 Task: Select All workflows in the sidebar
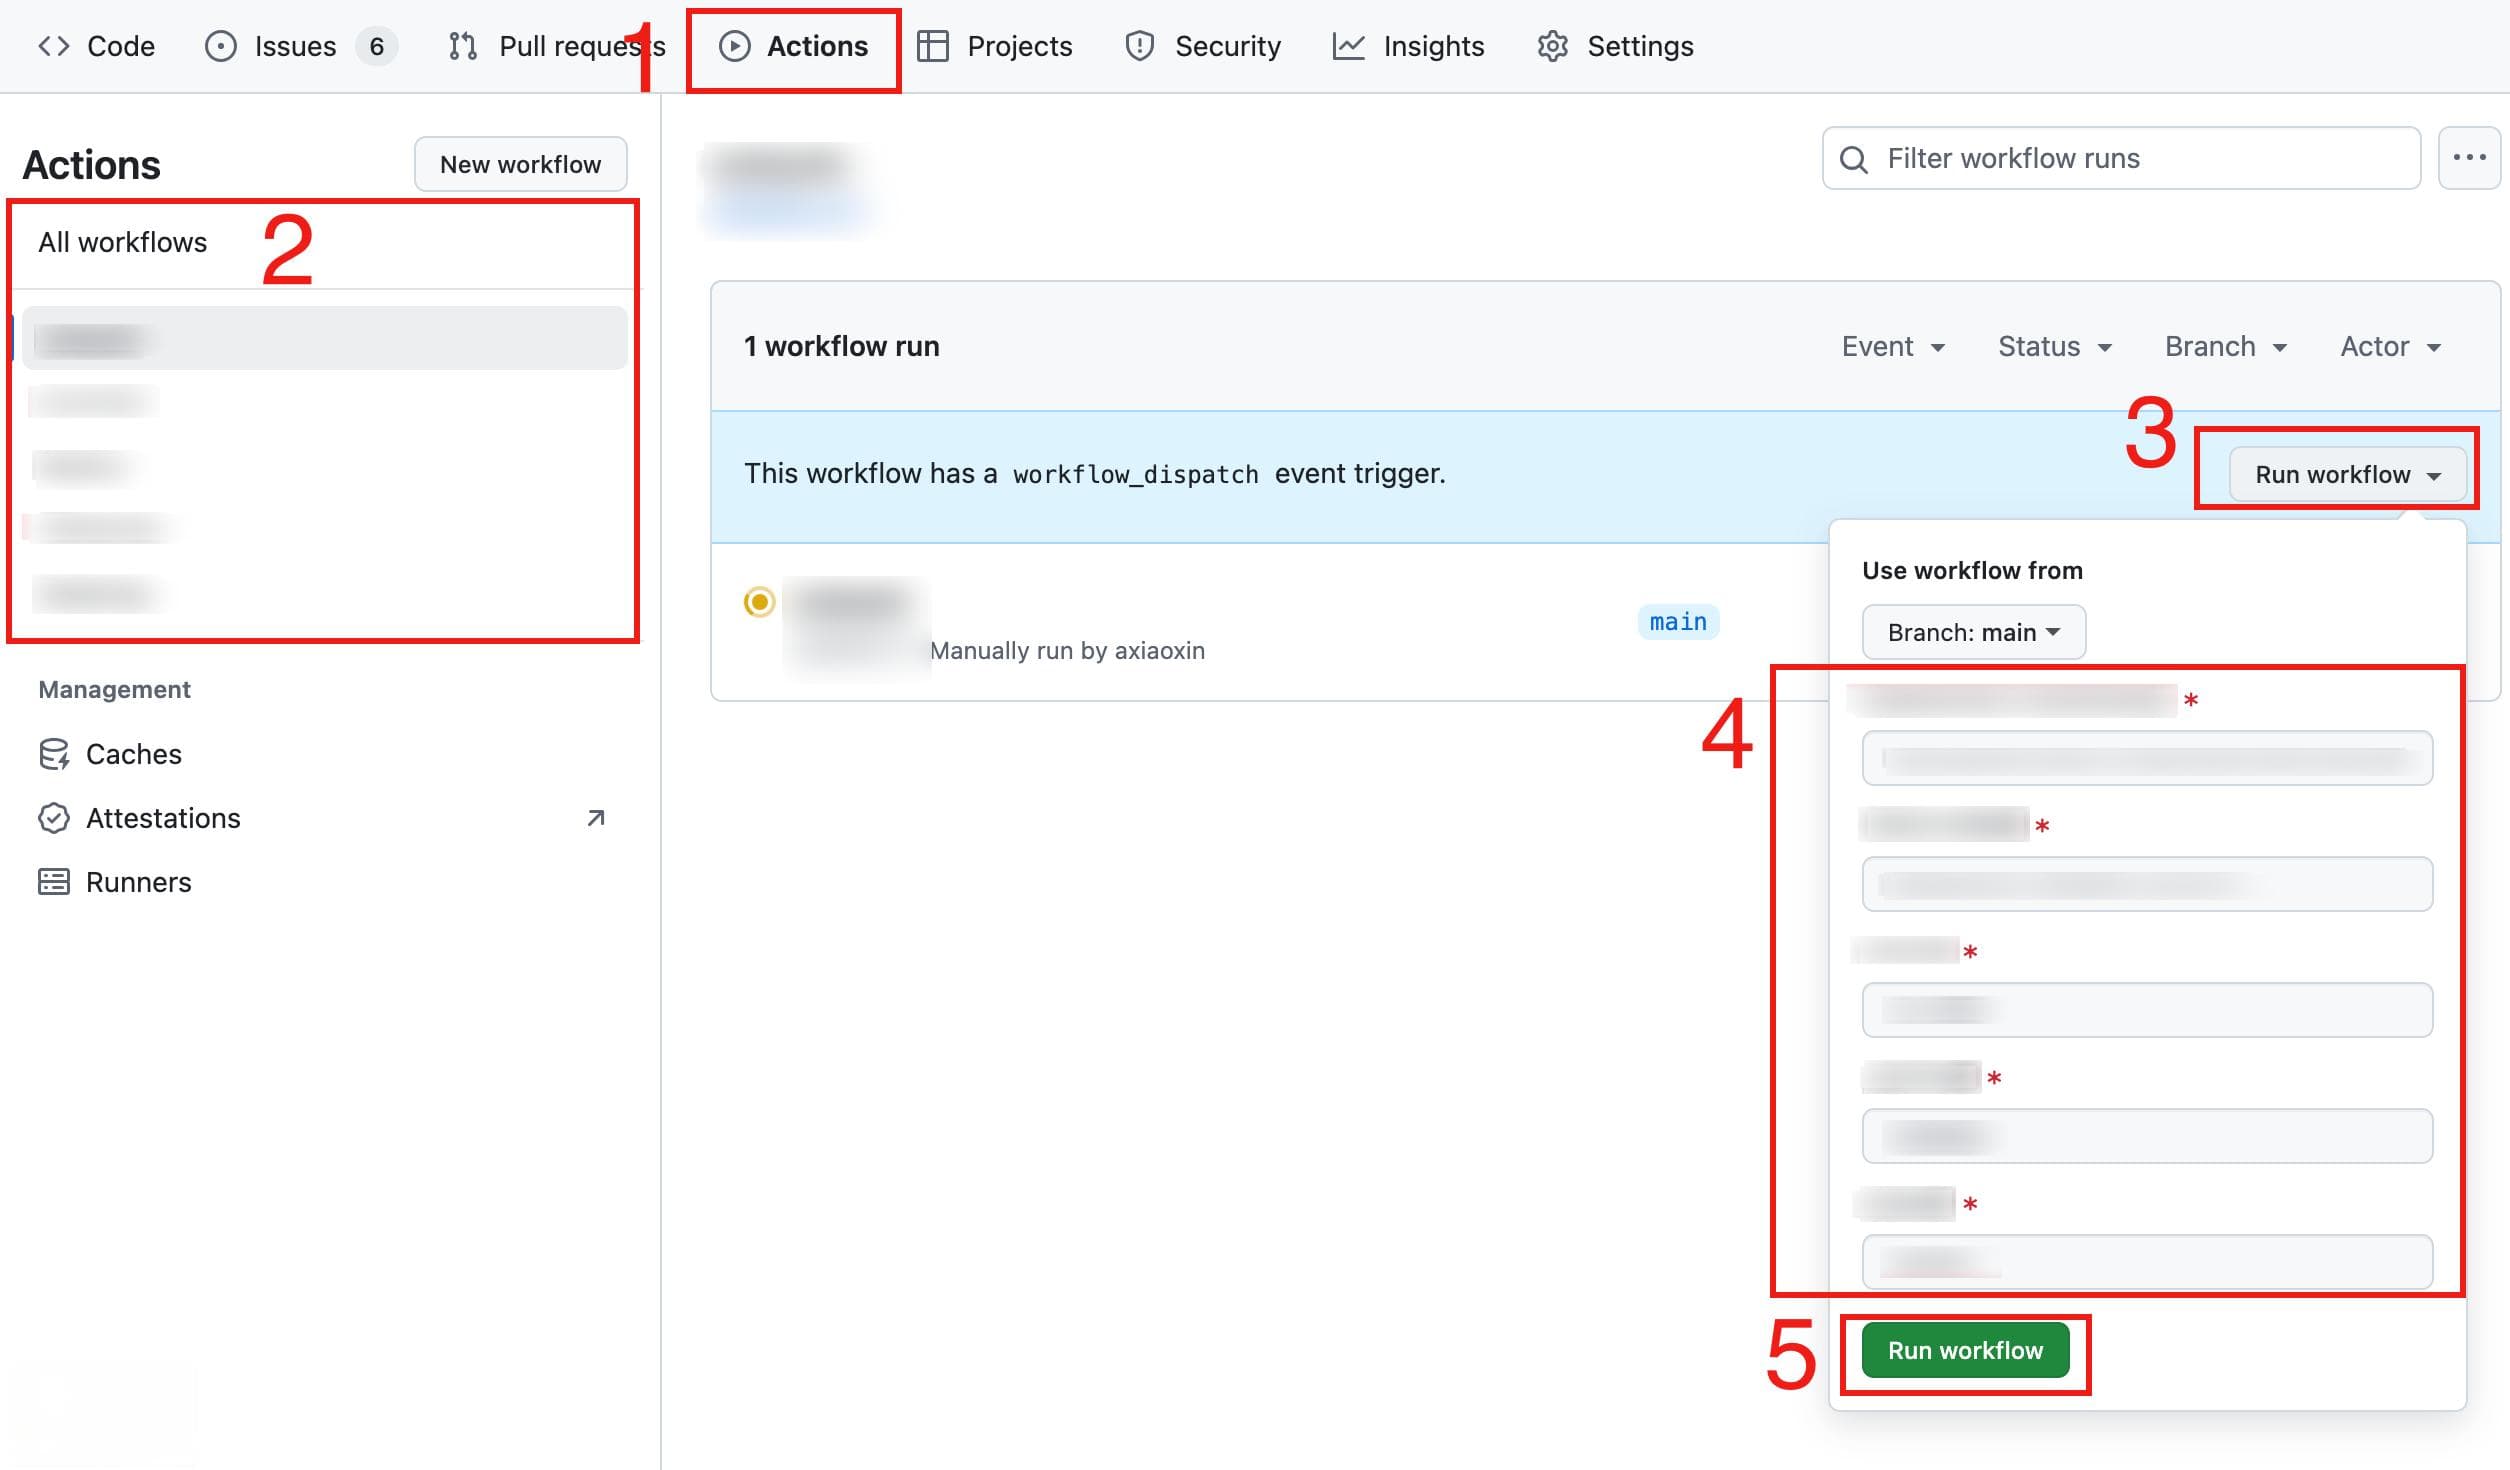click(123, 242)
